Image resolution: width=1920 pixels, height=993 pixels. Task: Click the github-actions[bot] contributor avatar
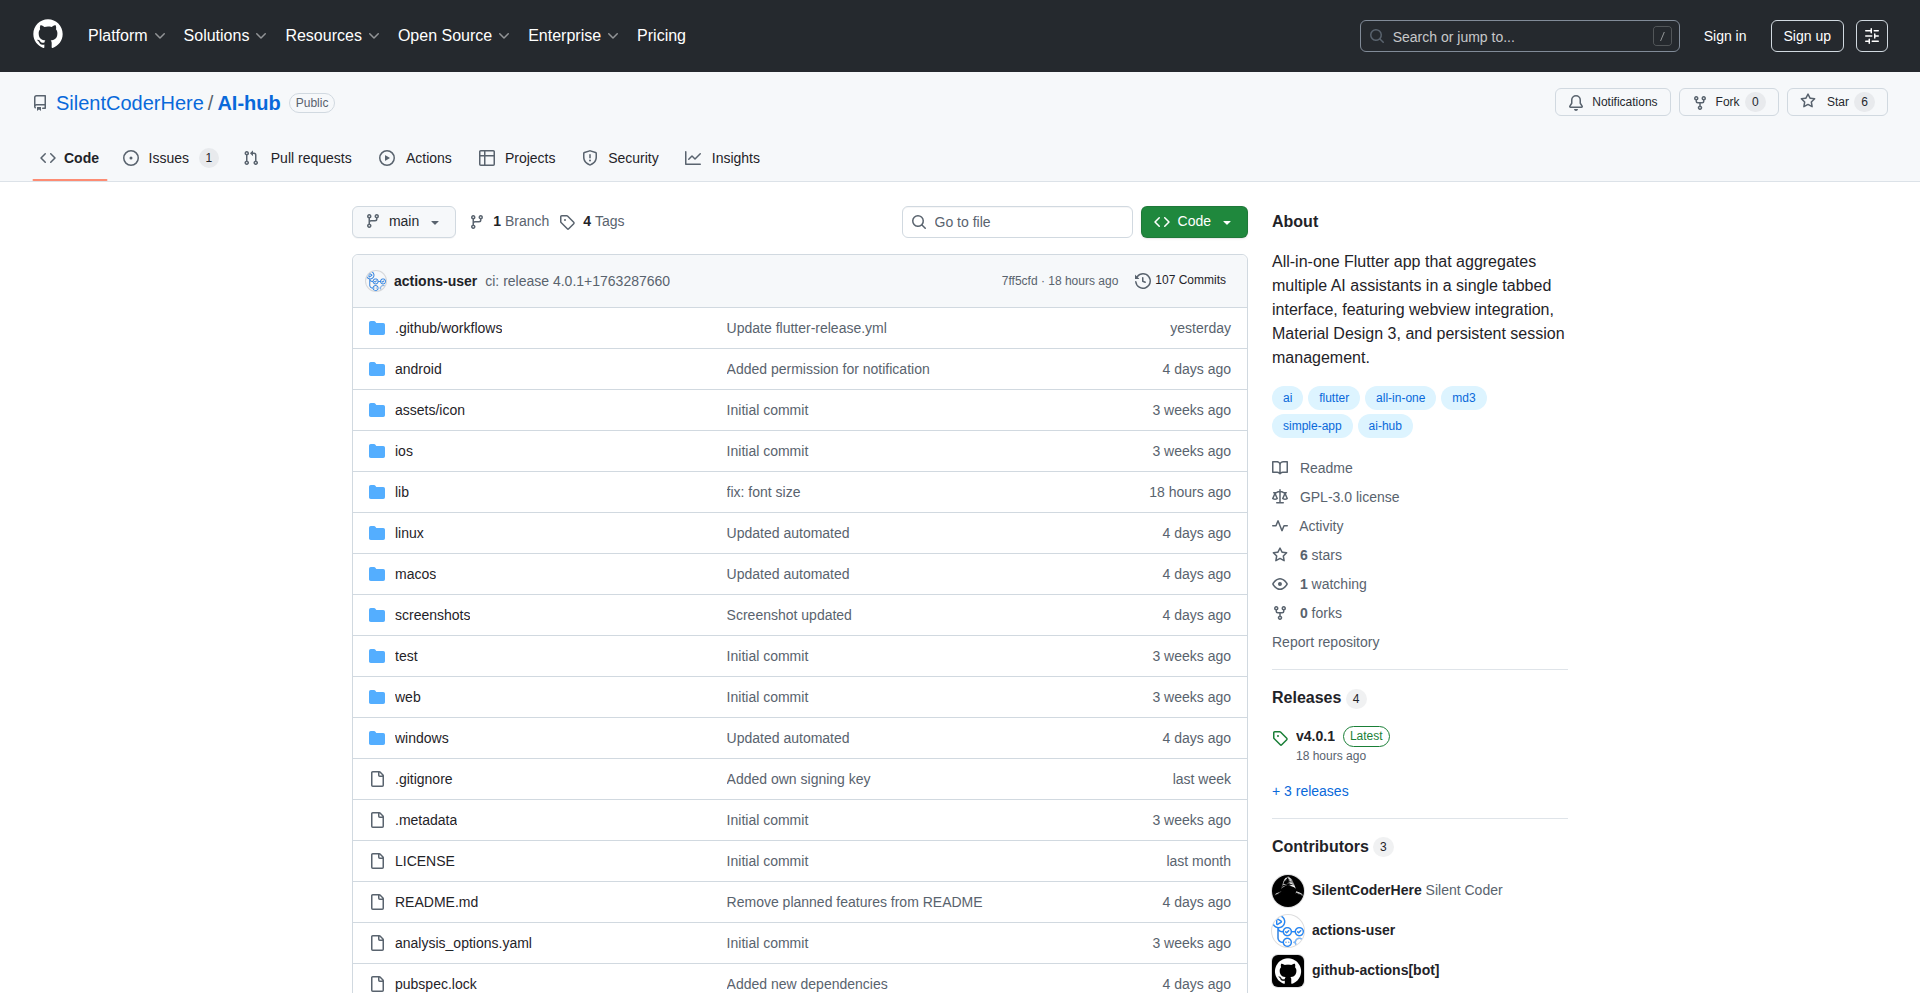pyautogui.click(x=1288, y=970)
